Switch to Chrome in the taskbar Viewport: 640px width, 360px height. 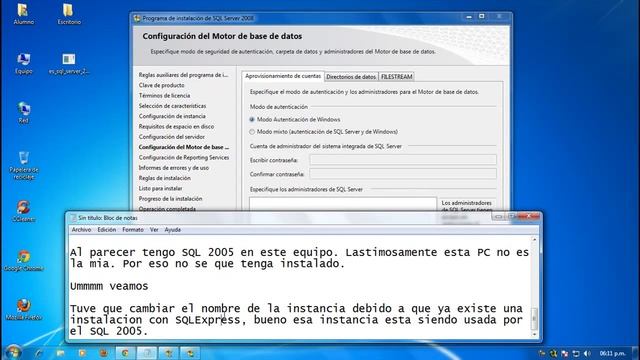coord(125,353)
